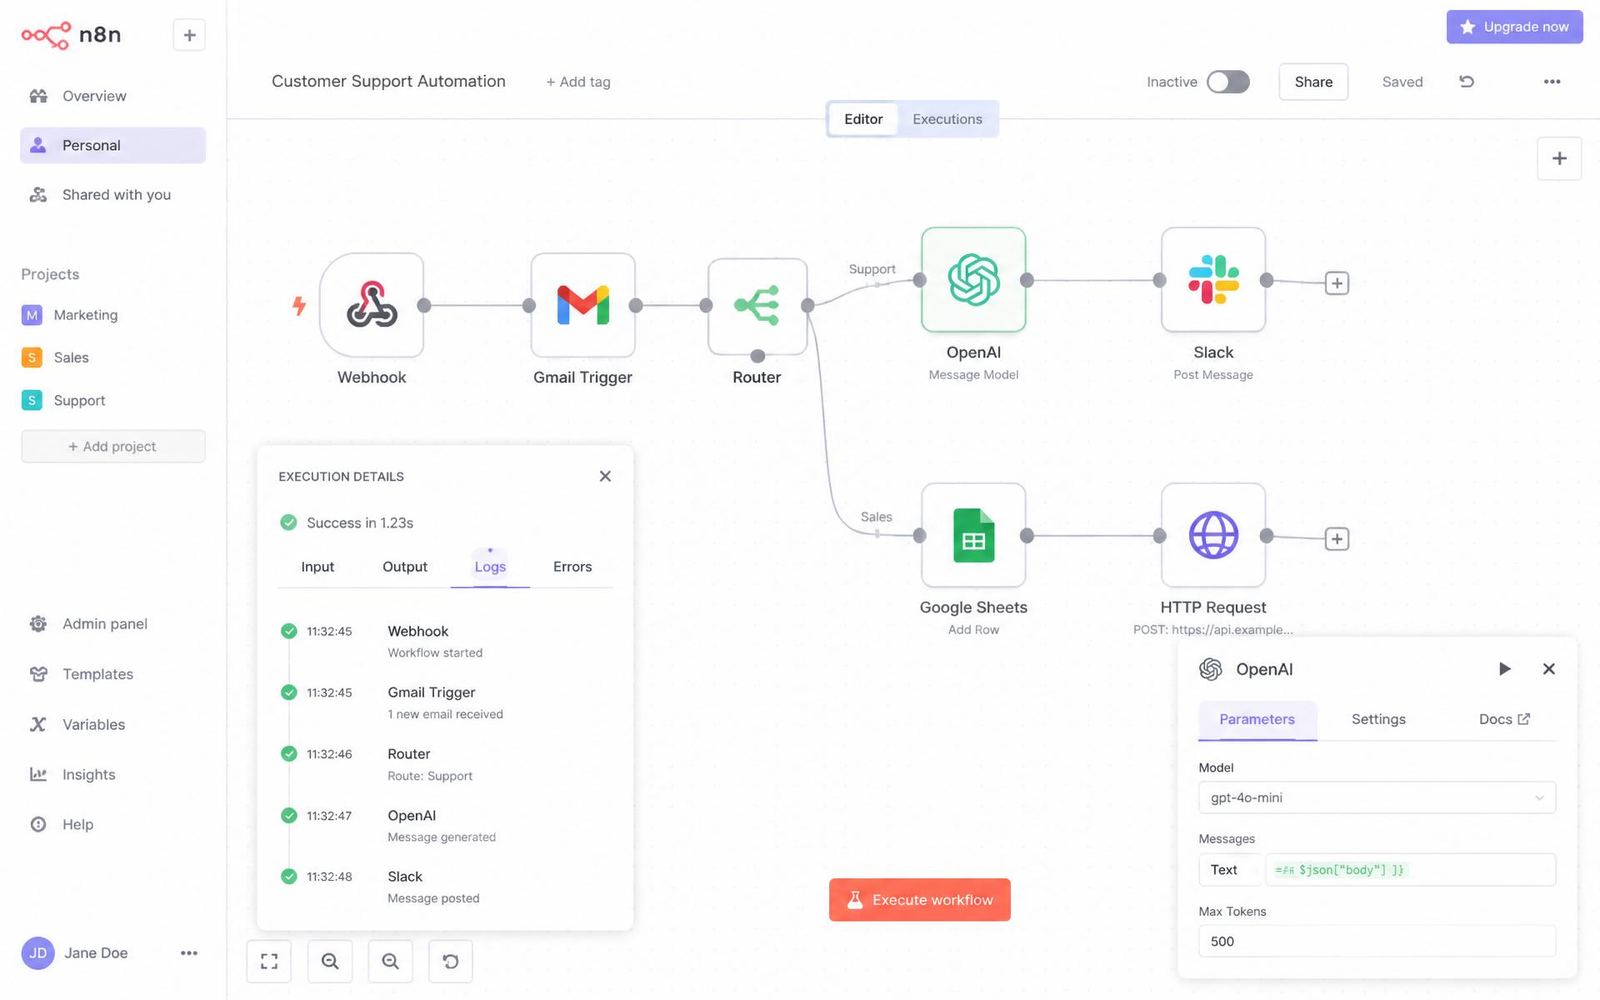Viewport: 1600px width, 1000px height.
Task: Open the Settings tab in OpenAI panel
Action: (1378, 719)
